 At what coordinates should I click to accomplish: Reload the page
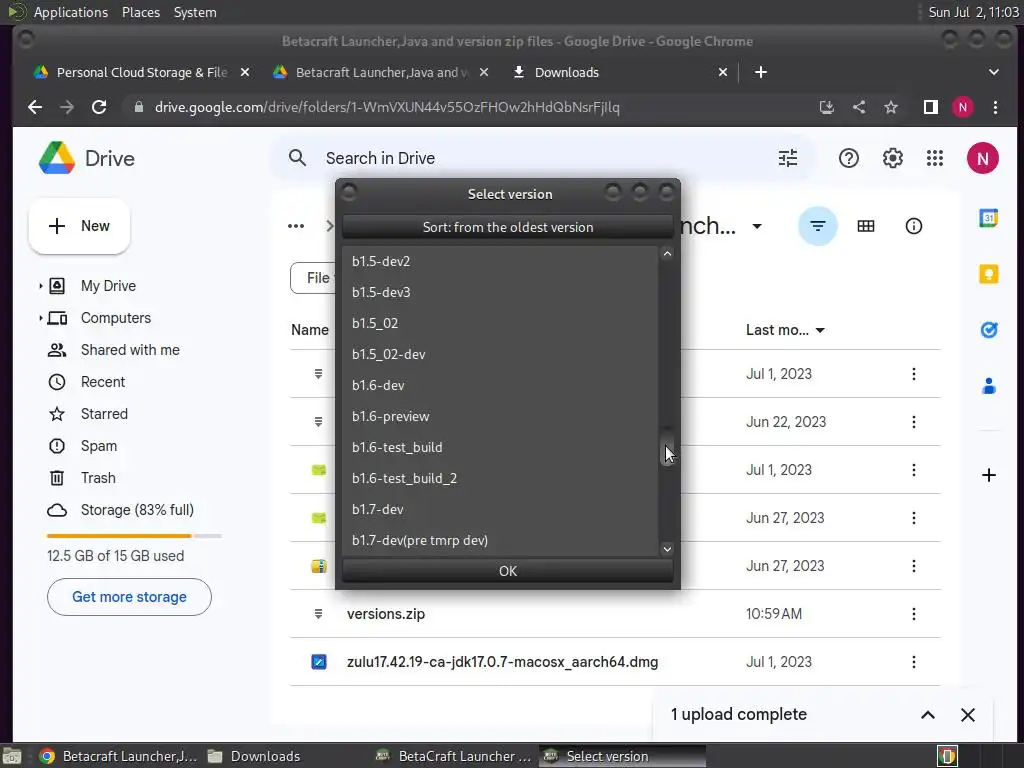[99, 107]
